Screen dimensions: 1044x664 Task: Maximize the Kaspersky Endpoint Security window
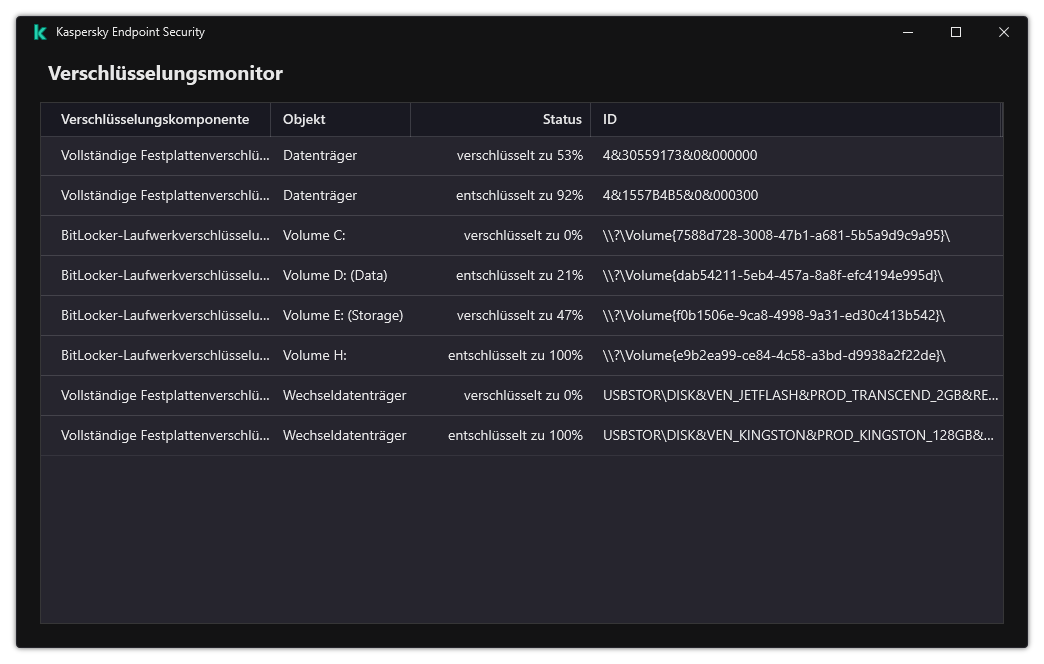click(x=956, y=32)
